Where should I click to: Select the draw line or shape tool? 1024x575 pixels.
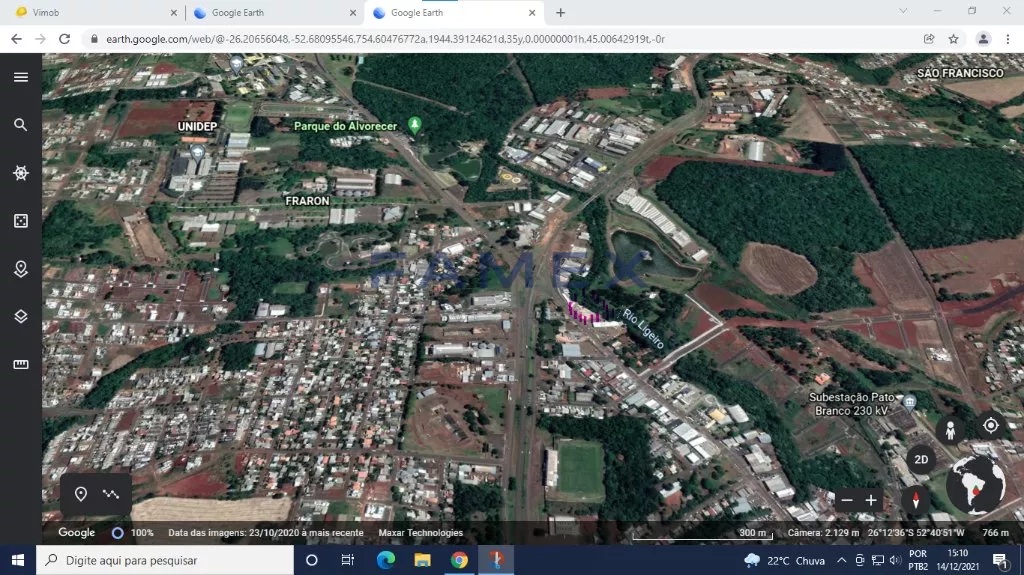tap(111, 494)
